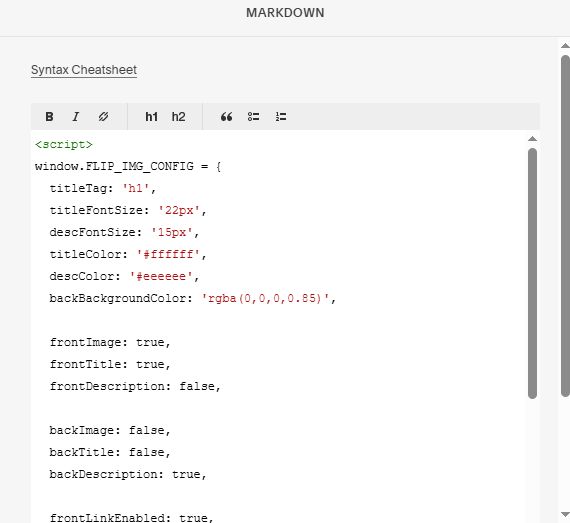This screenshot has height=523, width=570.
Task: Click the frontDescription false value
Action: tap(197, 386)
